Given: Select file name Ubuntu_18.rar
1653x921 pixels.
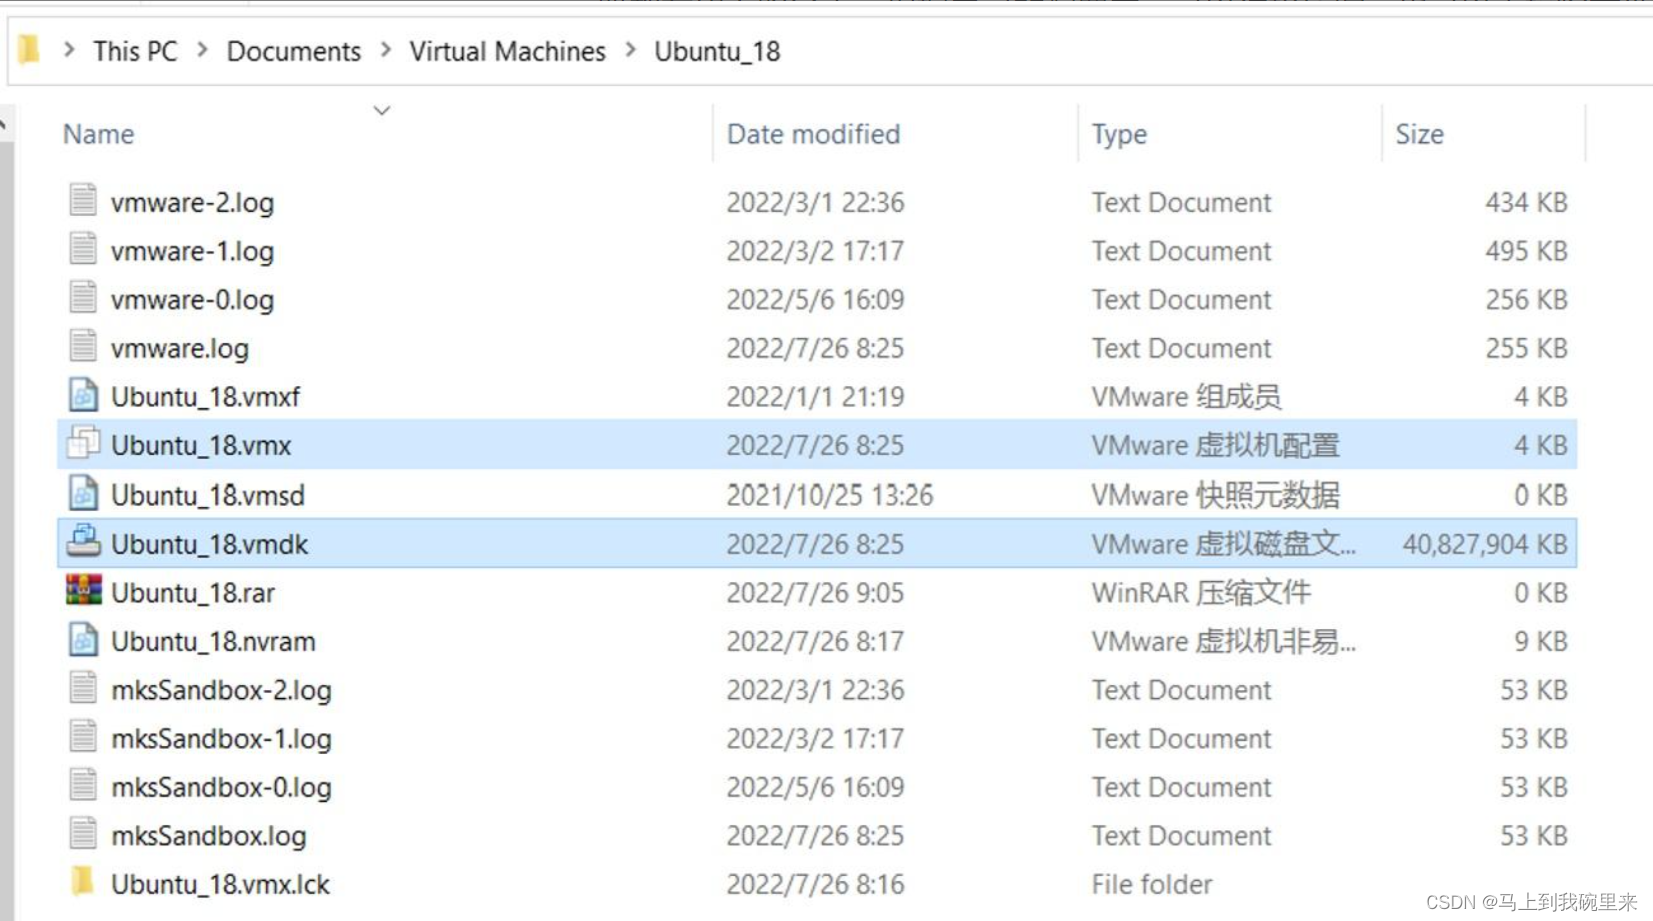Looking at the screenshot, I should [x=193, y=593].
